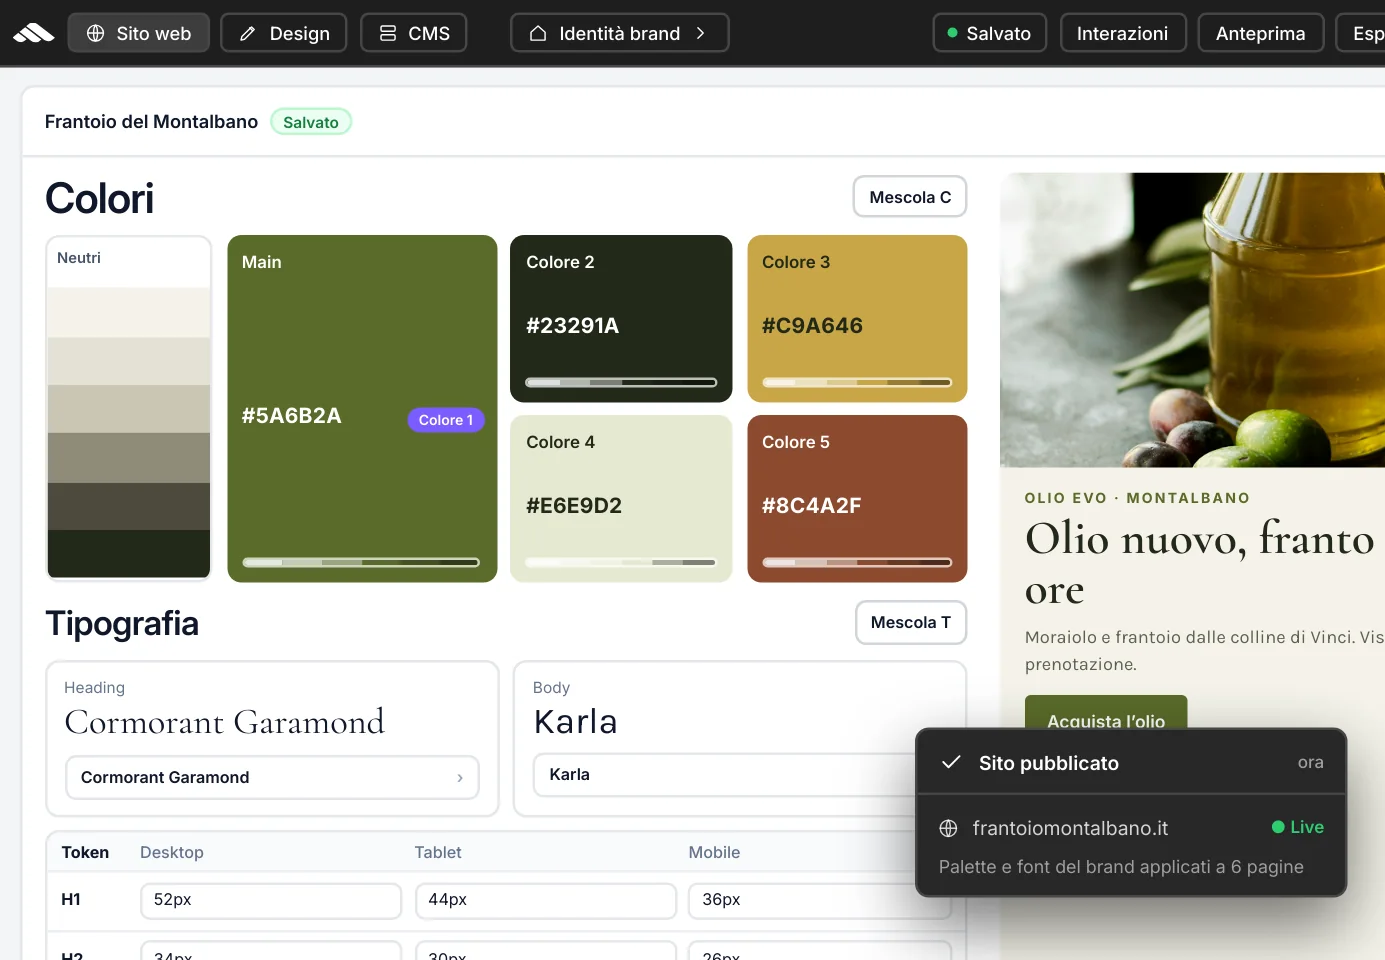
Task: Click the olive oil preview image
Action: pyautogui.click(x=1192, y=320)
